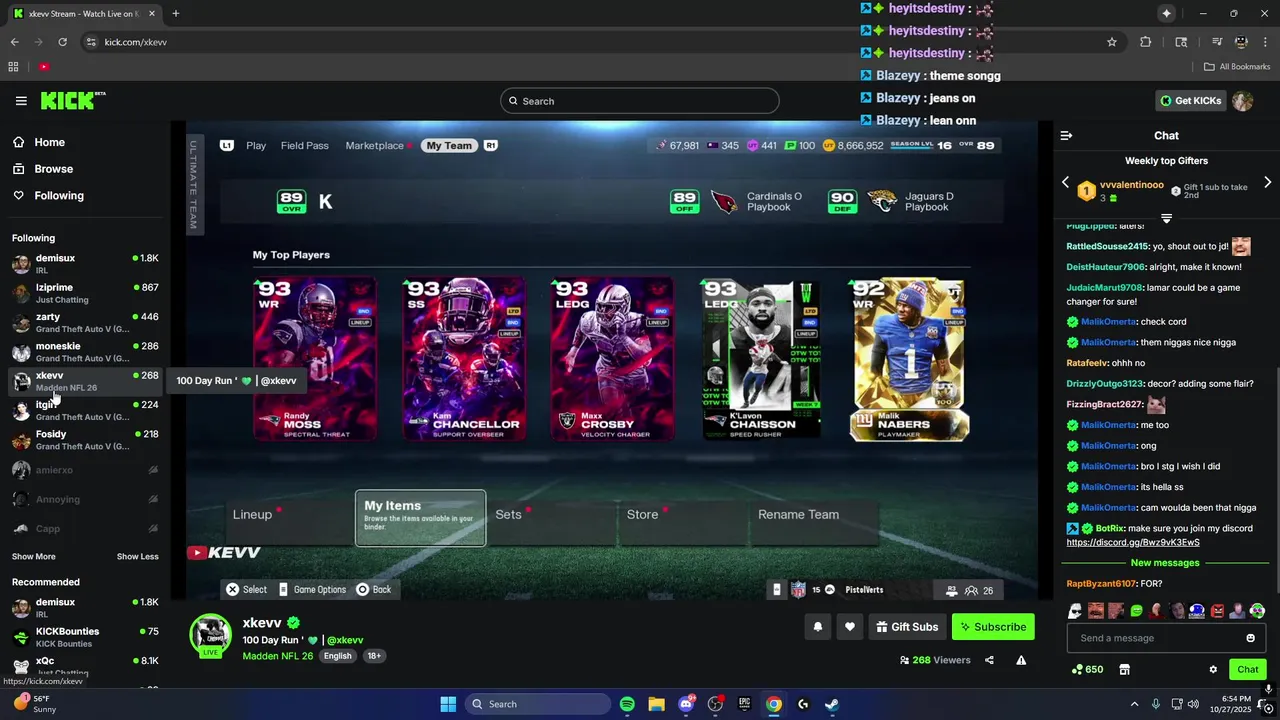
Task: Open All Bookmarks folder
Action: tap(1237, 67)
